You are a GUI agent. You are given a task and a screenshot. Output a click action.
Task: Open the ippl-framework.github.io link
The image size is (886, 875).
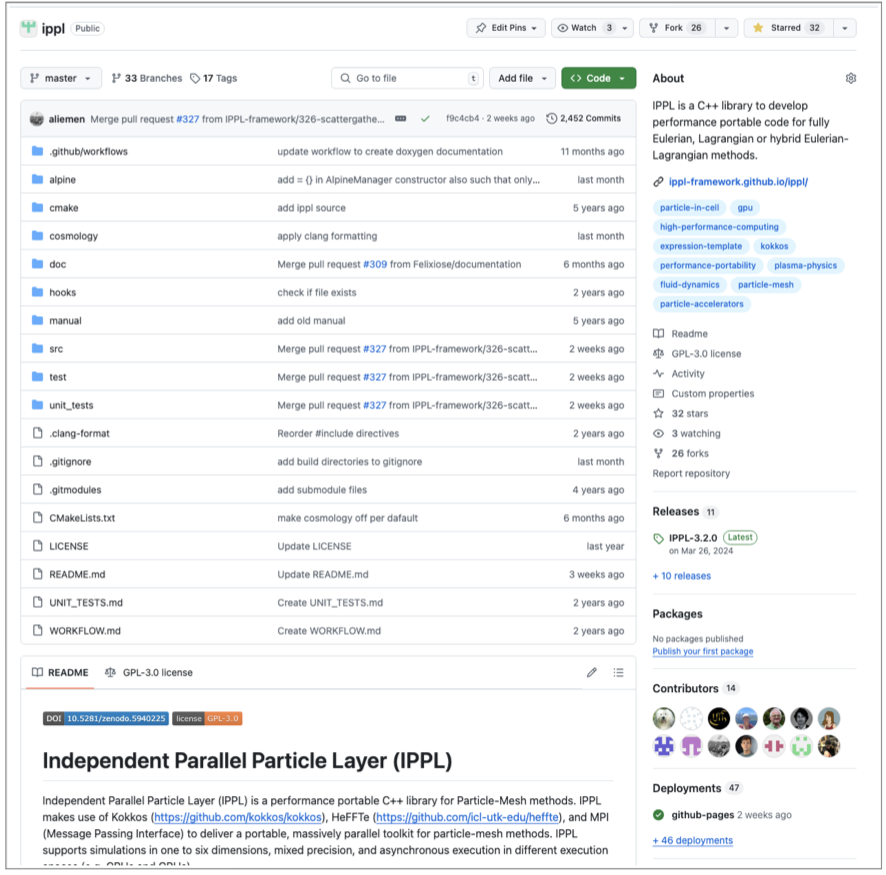click(x=738, y=182)
